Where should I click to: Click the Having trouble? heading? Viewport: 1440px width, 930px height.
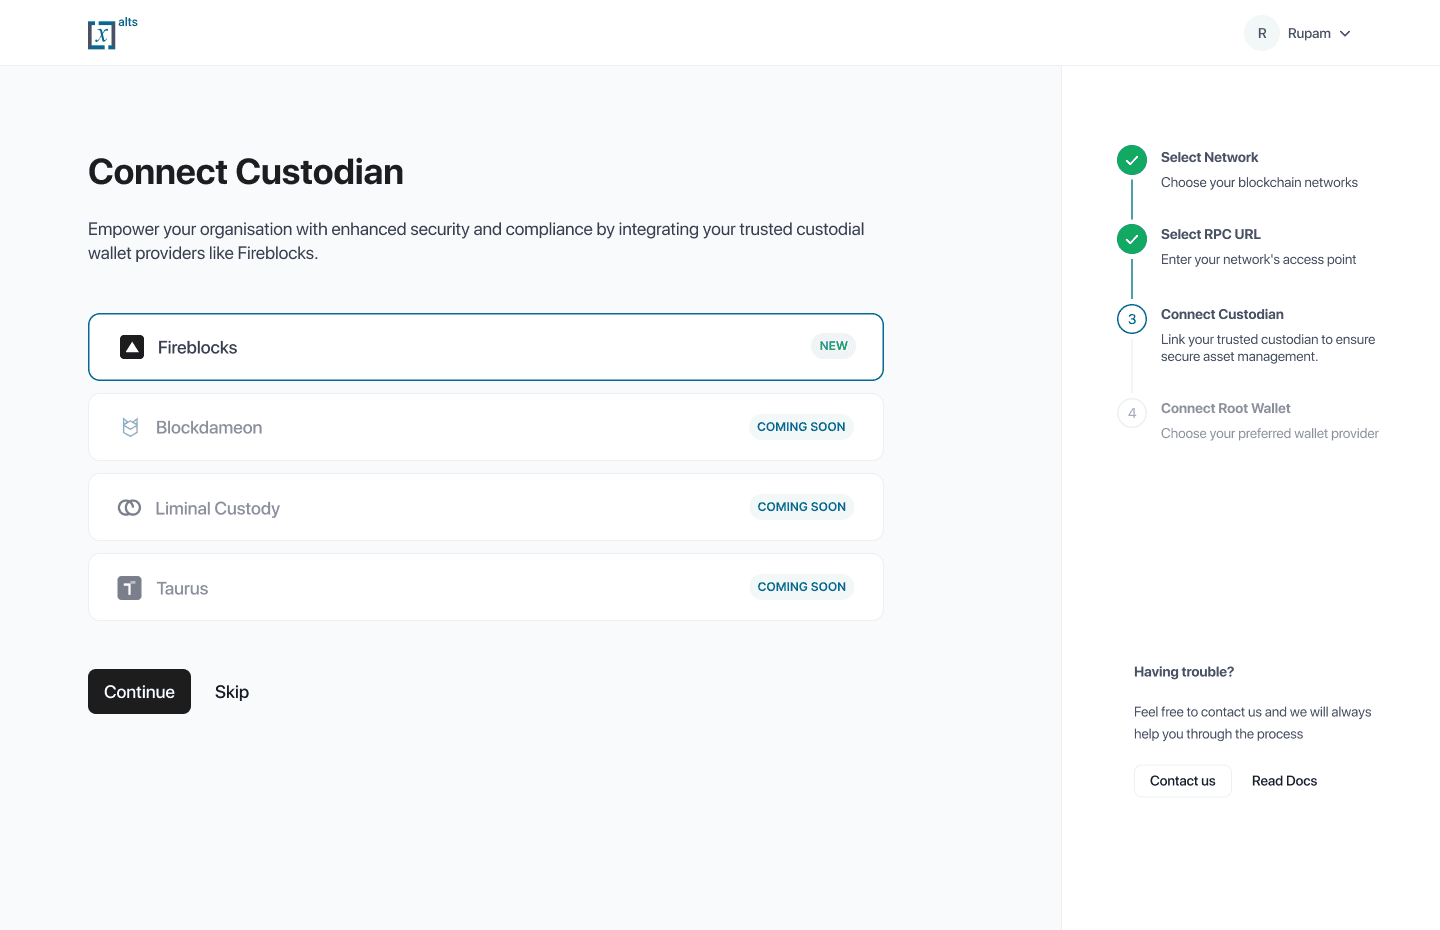(1184, 672)
